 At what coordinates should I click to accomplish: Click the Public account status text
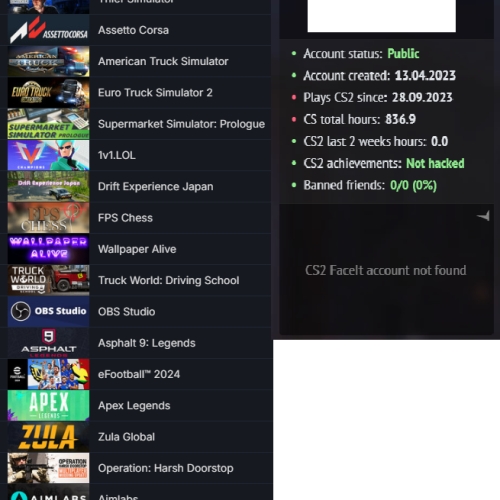tap(403, 54)
